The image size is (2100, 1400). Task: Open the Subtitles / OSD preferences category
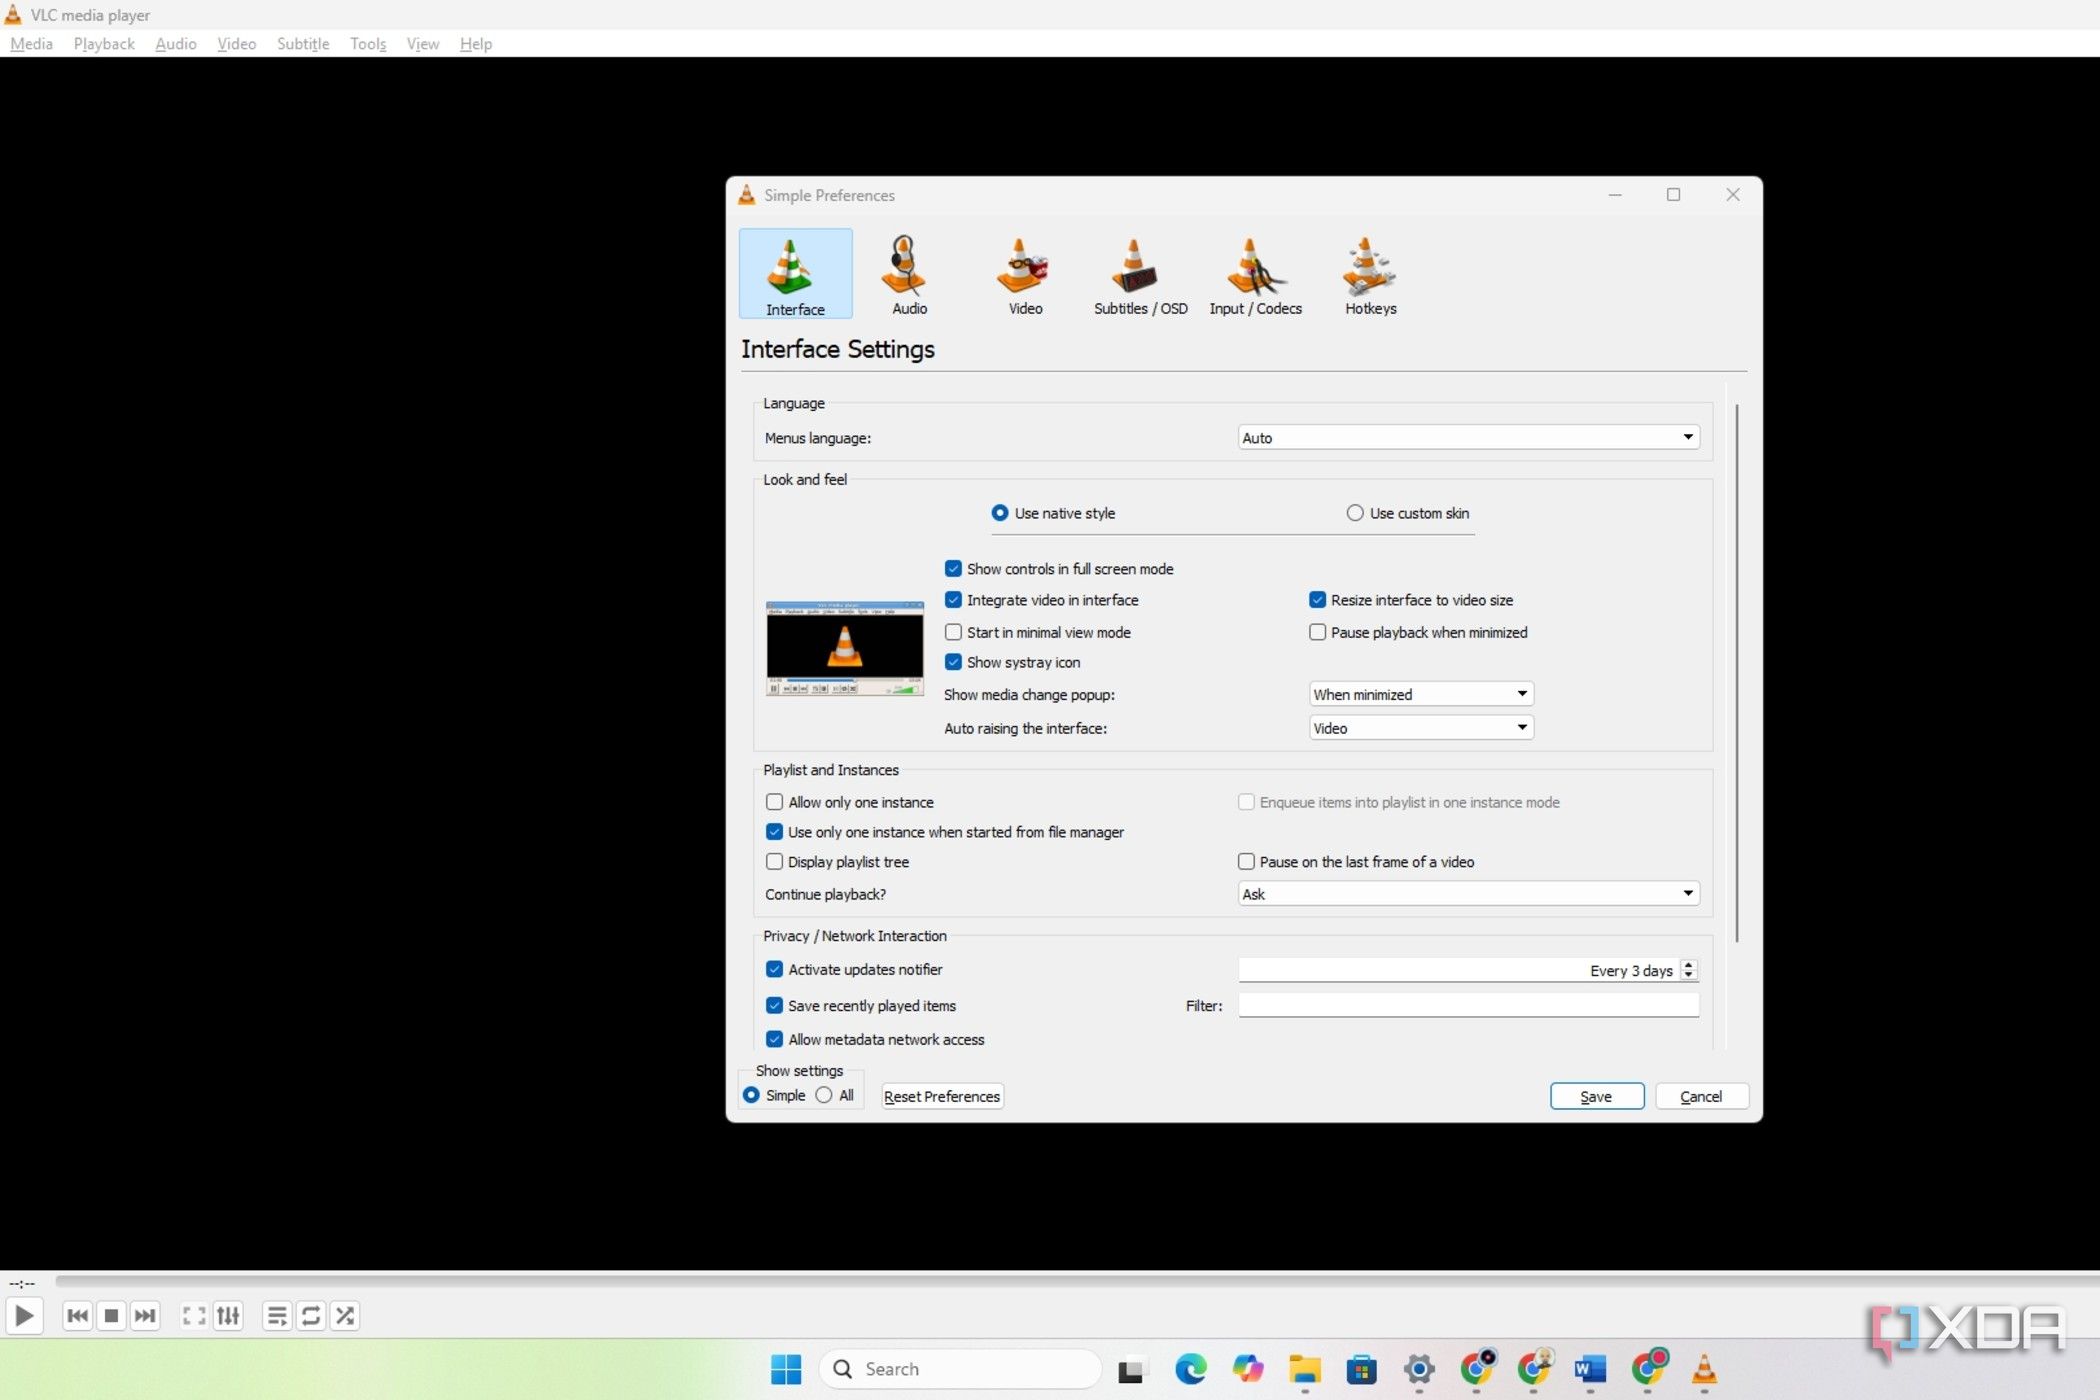[x=1140, y=274]
